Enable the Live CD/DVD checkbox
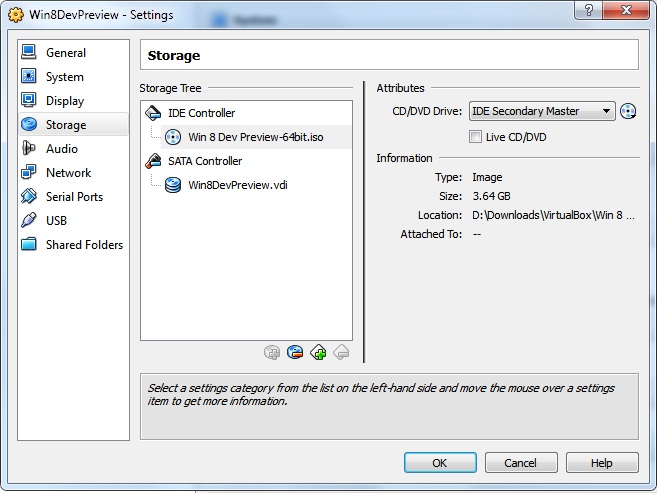The height and width of the screenshot is (493, 657). click(x=476, y=137)
